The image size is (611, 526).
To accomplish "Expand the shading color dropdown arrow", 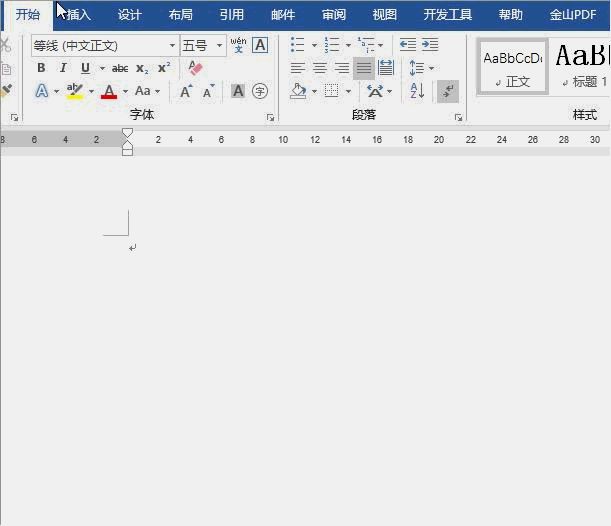I will (x=314, y=92).
